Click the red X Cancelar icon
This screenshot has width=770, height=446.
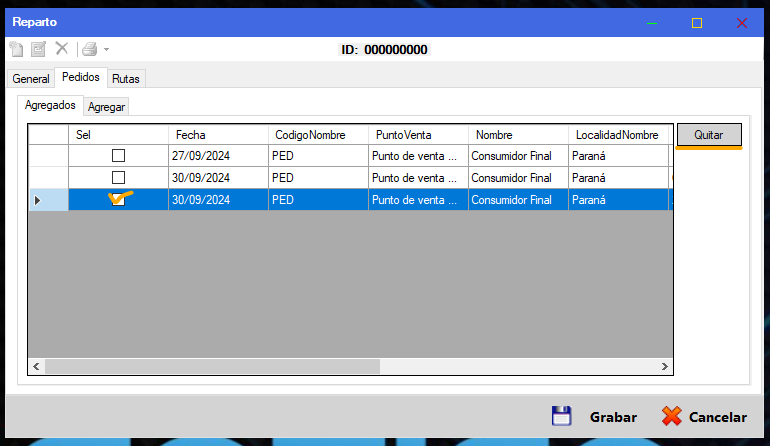672,417
